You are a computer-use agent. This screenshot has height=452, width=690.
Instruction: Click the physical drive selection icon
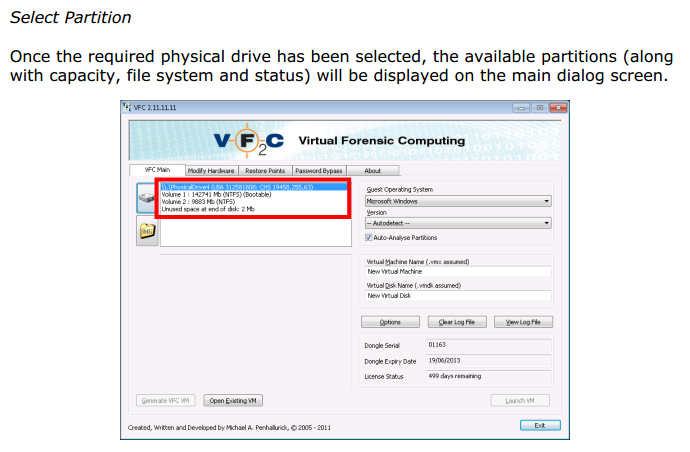(146, 198)
